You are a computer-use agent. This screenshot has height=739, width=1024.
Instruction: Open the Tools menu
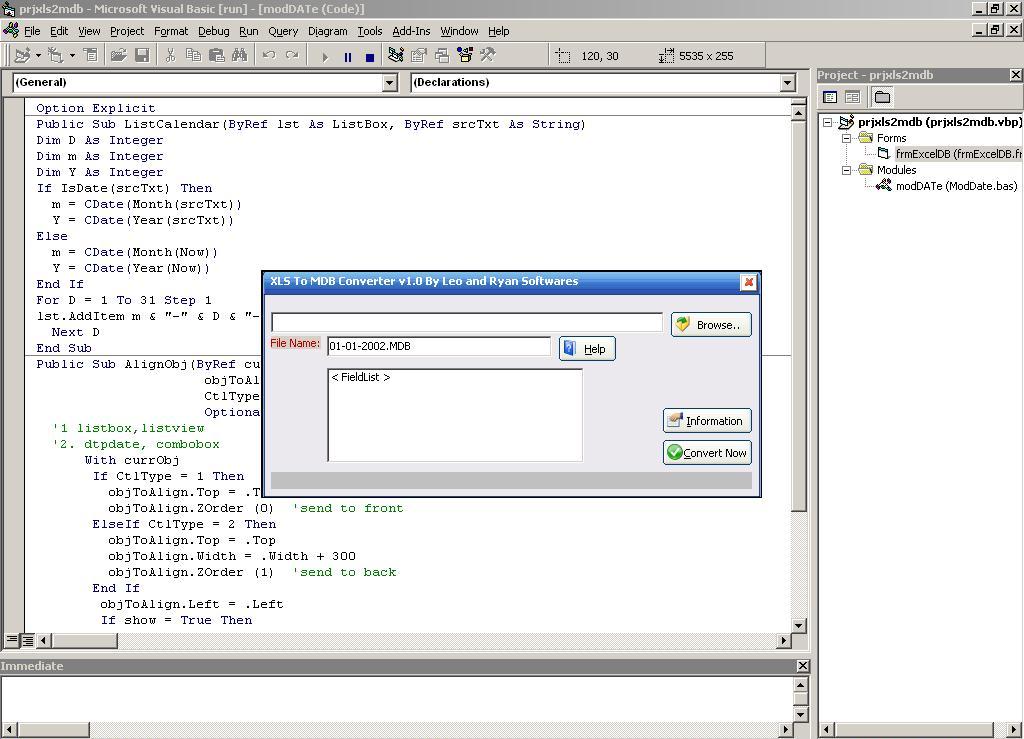point(370,31)
